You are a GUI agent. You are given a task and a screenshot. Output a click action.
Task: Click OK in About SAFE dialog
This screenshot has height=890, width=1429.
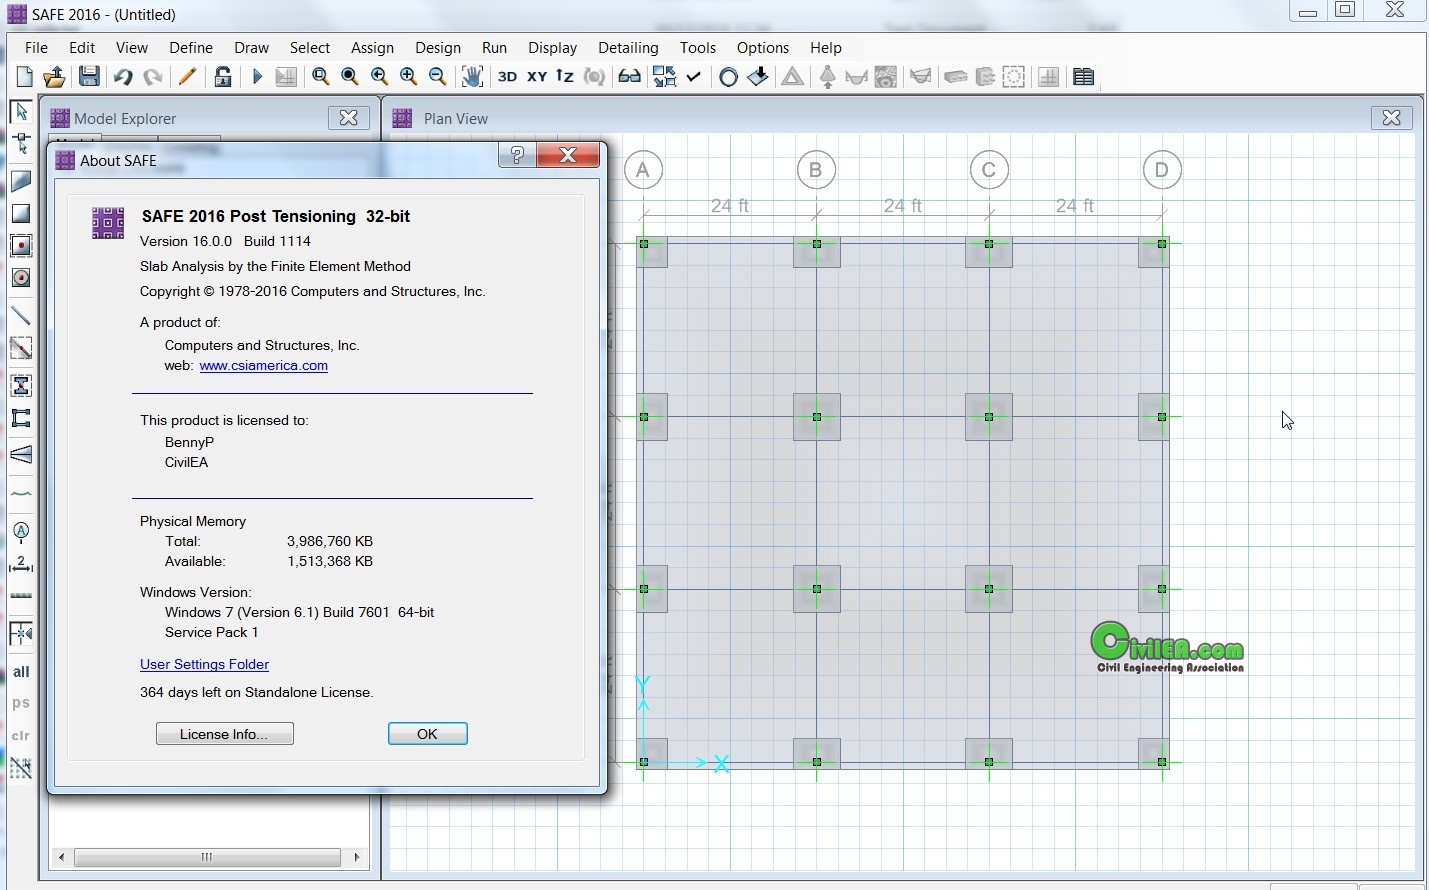pyautogui.click(x=428, y=734)
